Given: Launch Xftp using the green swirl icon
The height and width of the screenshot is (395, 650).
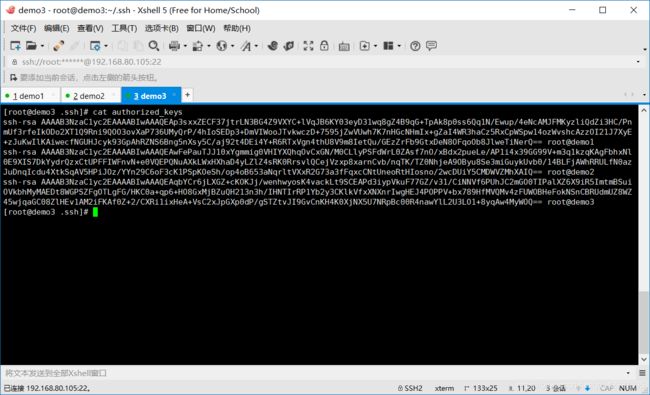Looking at the screenshot, I should point(272,46).
